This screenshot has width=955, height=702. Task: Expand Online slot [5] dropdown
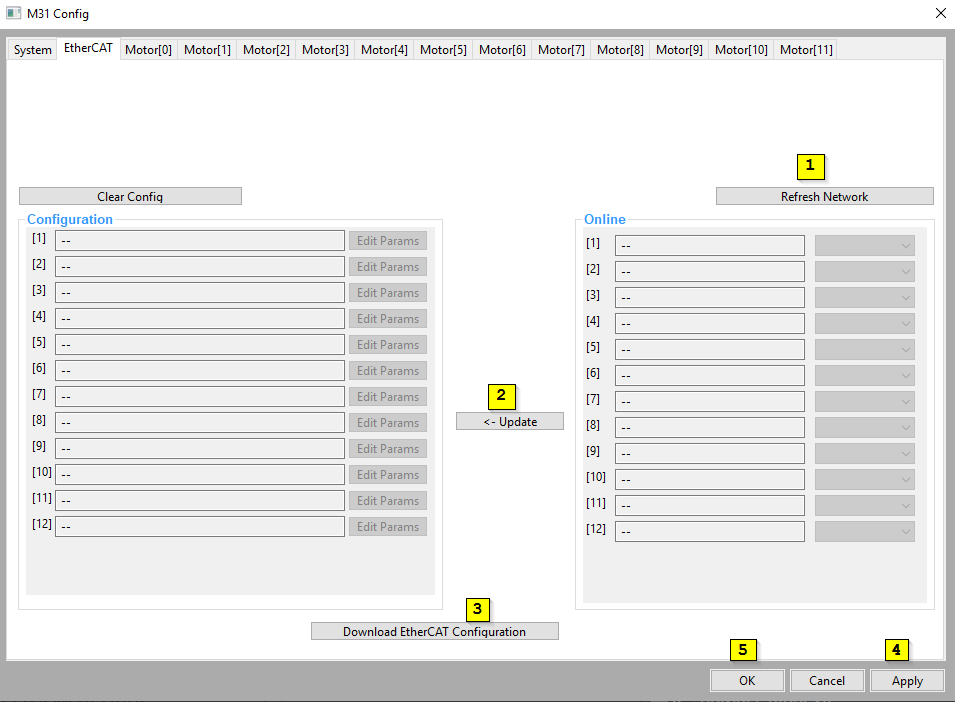coord(865,349)
